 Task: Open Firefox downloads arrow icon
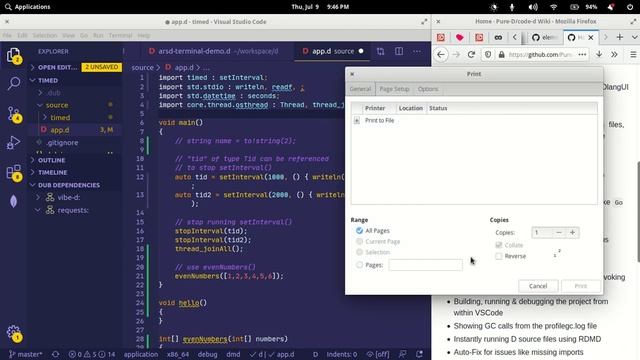click(599, 54)
